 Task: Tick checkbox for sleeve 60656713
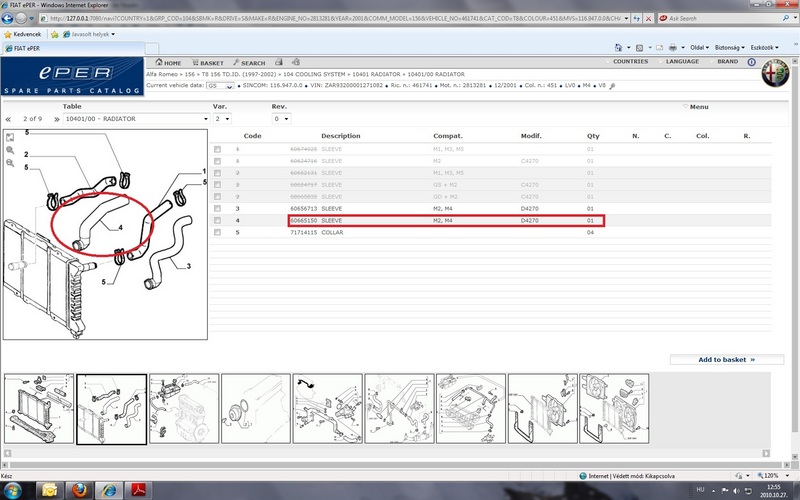217,209
